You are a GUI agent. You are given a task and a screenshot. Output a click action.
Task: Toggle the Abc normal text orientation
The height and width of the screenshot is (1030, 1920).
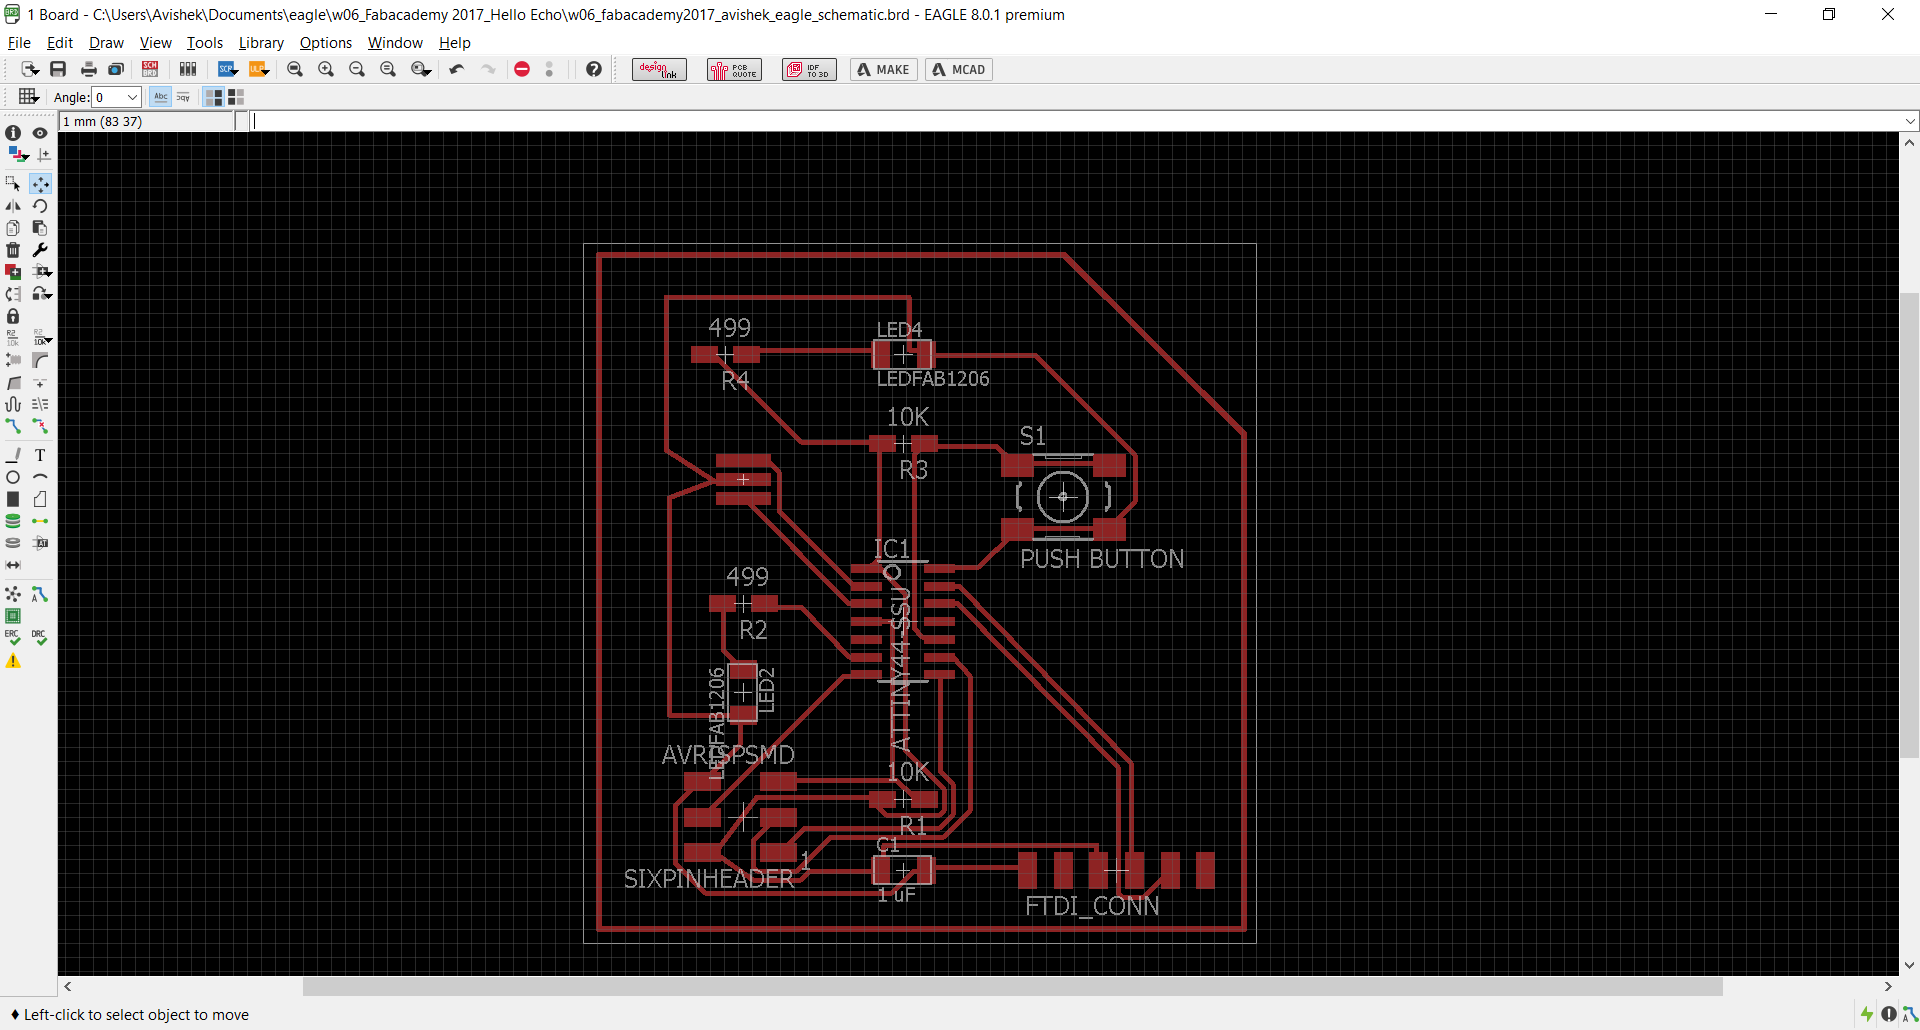161,97
